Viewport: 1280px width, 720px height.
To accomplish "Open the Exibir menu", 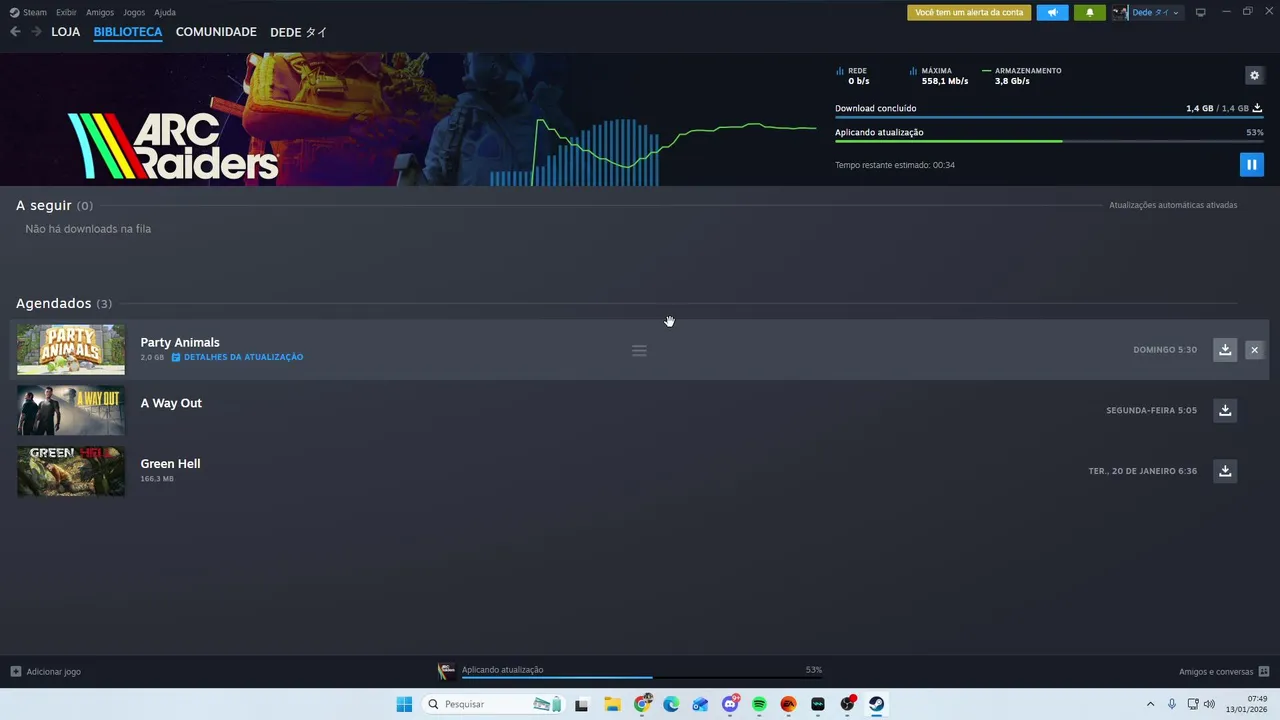I will [66, 12].
